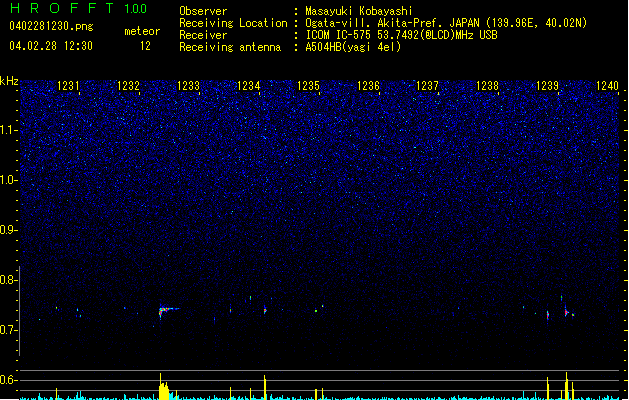Click the A504HB(yagi 4el) antenna text

353,47
